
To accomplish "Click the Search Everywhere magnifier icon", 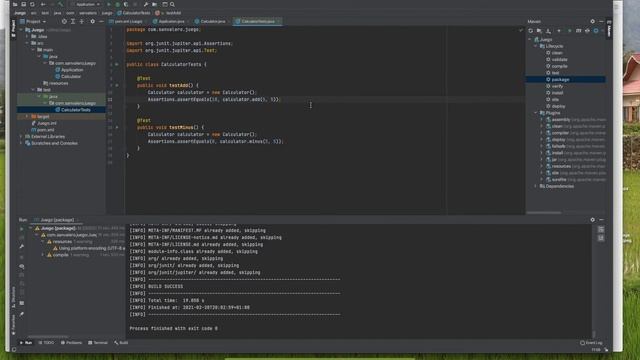I will [173, 4].
